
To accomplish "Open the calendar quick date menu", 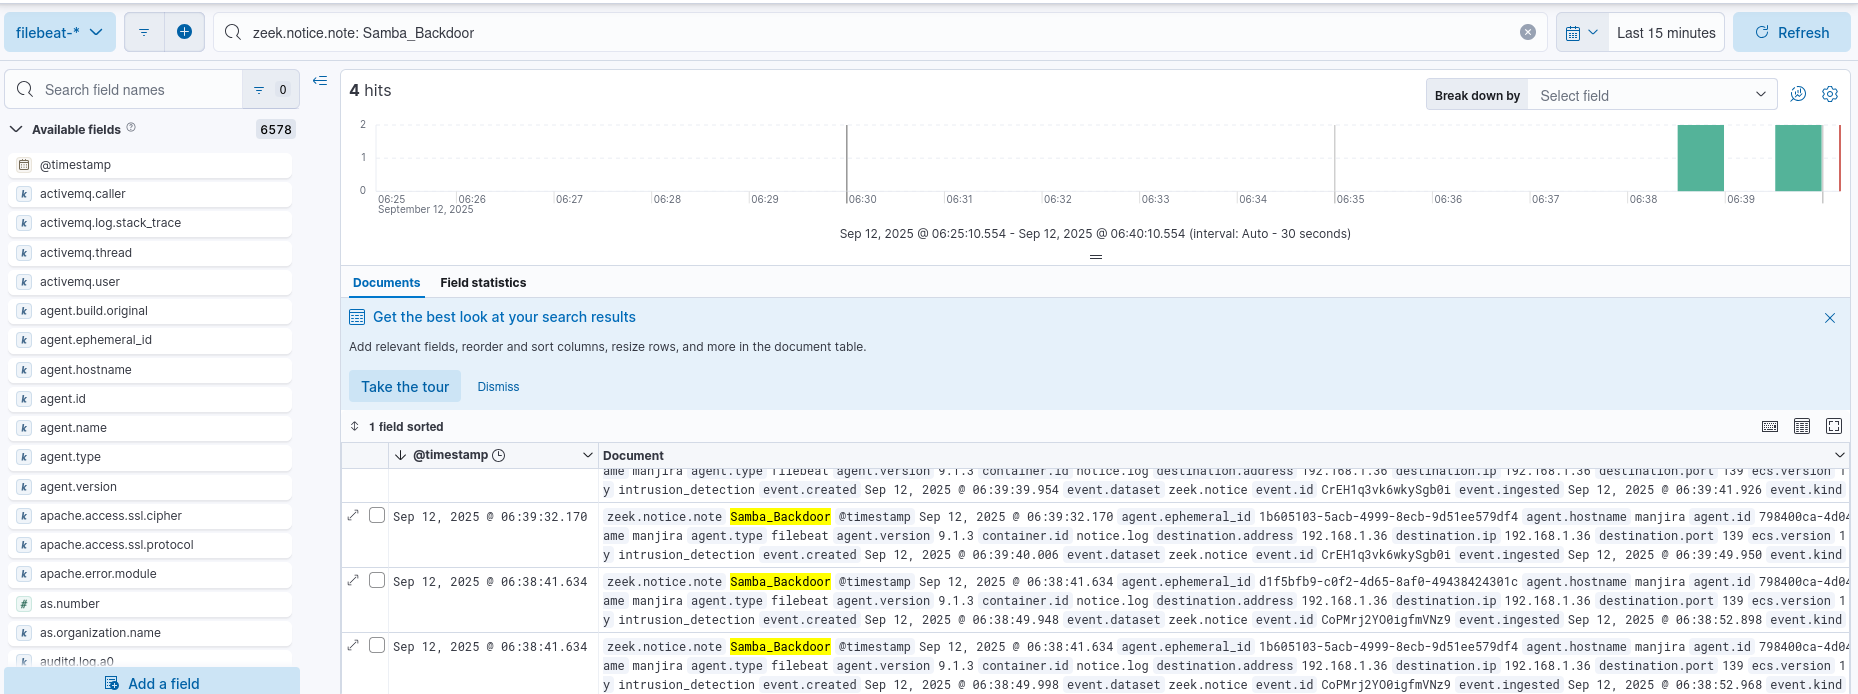I will (x=1582, y=33).
